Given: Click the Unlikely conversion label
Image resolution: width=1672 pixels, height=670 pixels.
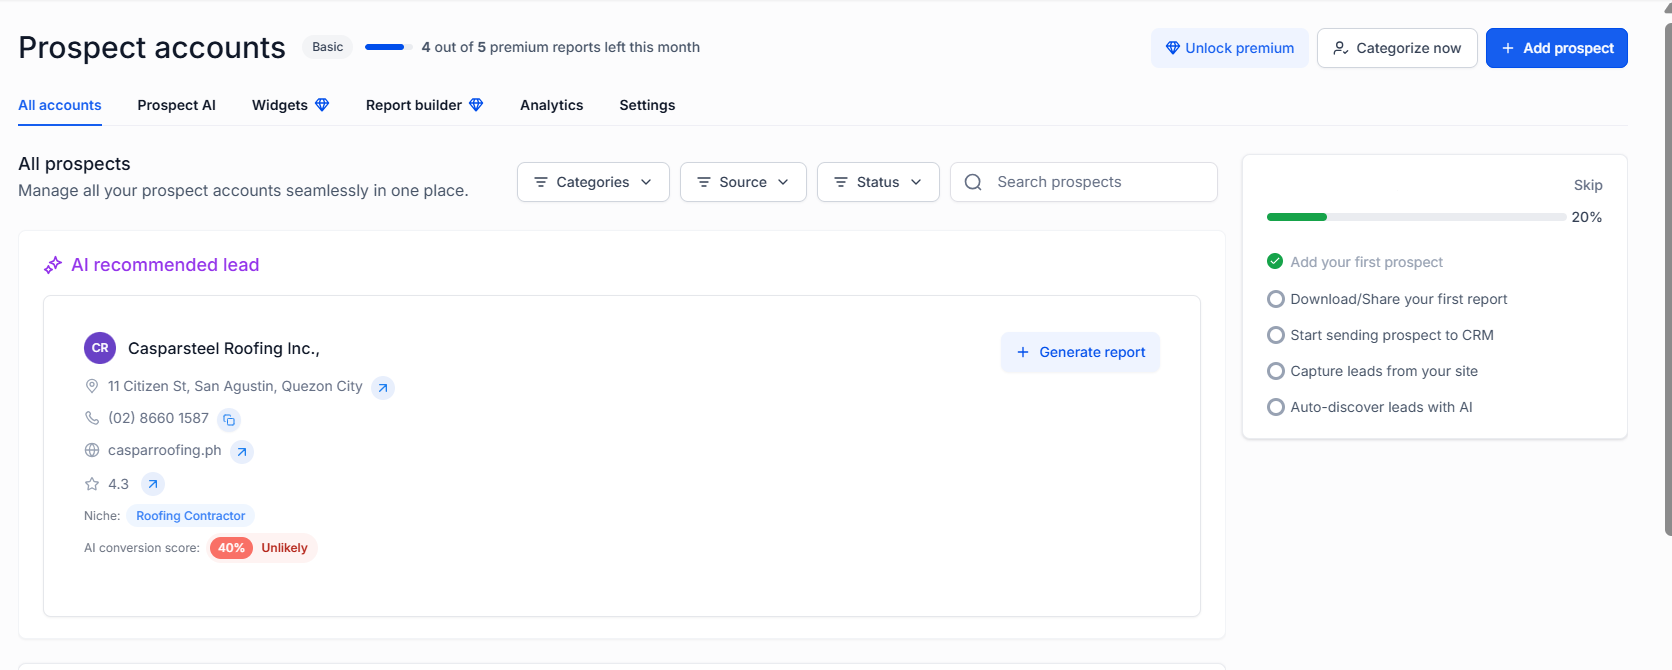Looking at the screenshot, I should (x=285, y=548).
